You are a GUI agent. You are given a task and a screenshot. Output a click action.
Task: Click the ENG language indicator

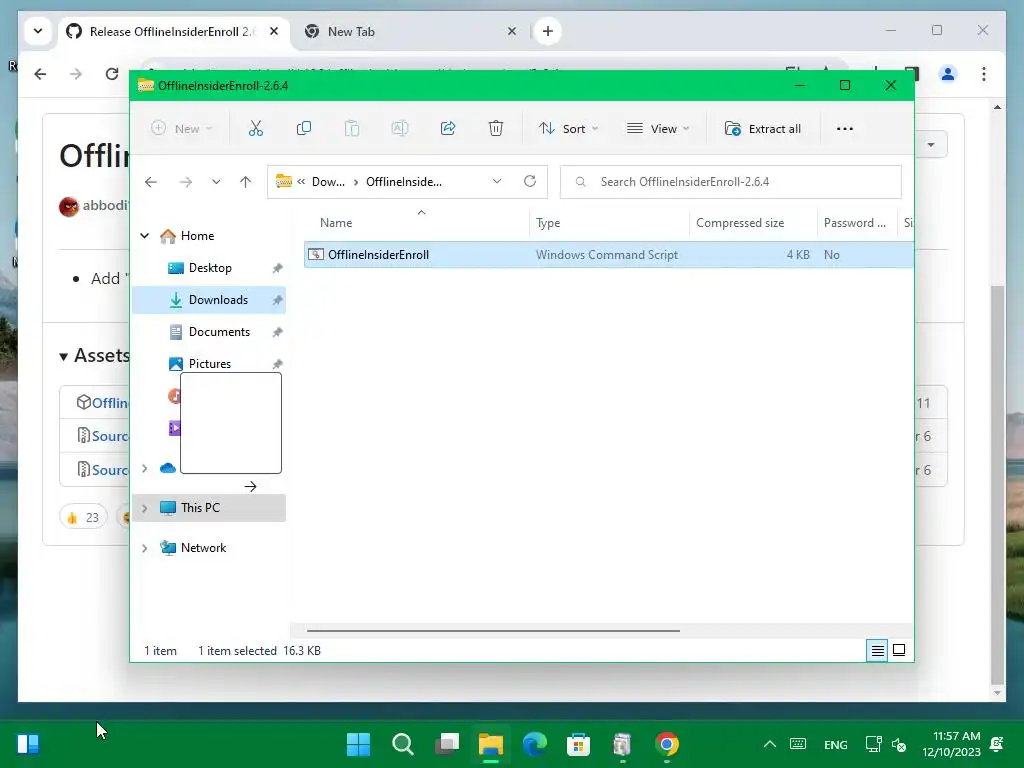pos(835,744)
